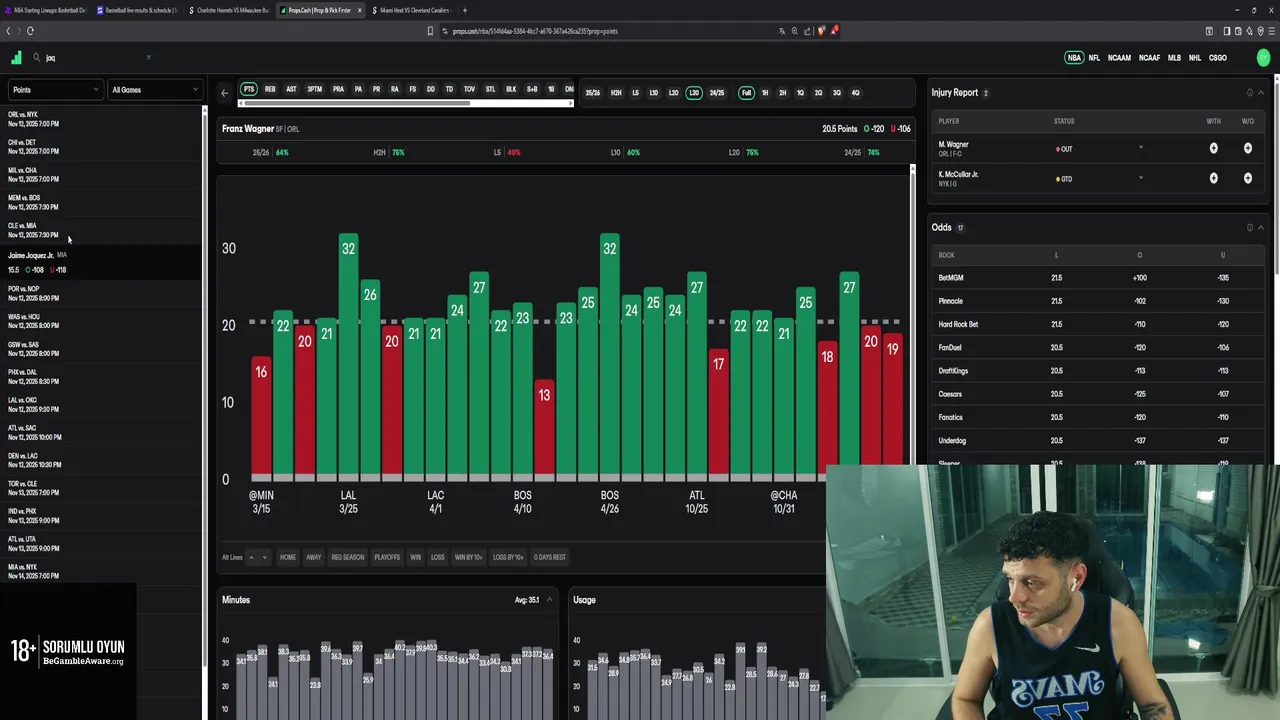Viewport: 1280px width, 720px height.
Task: Click the REG SEASON filter button
Action: (x=348, y=557)
